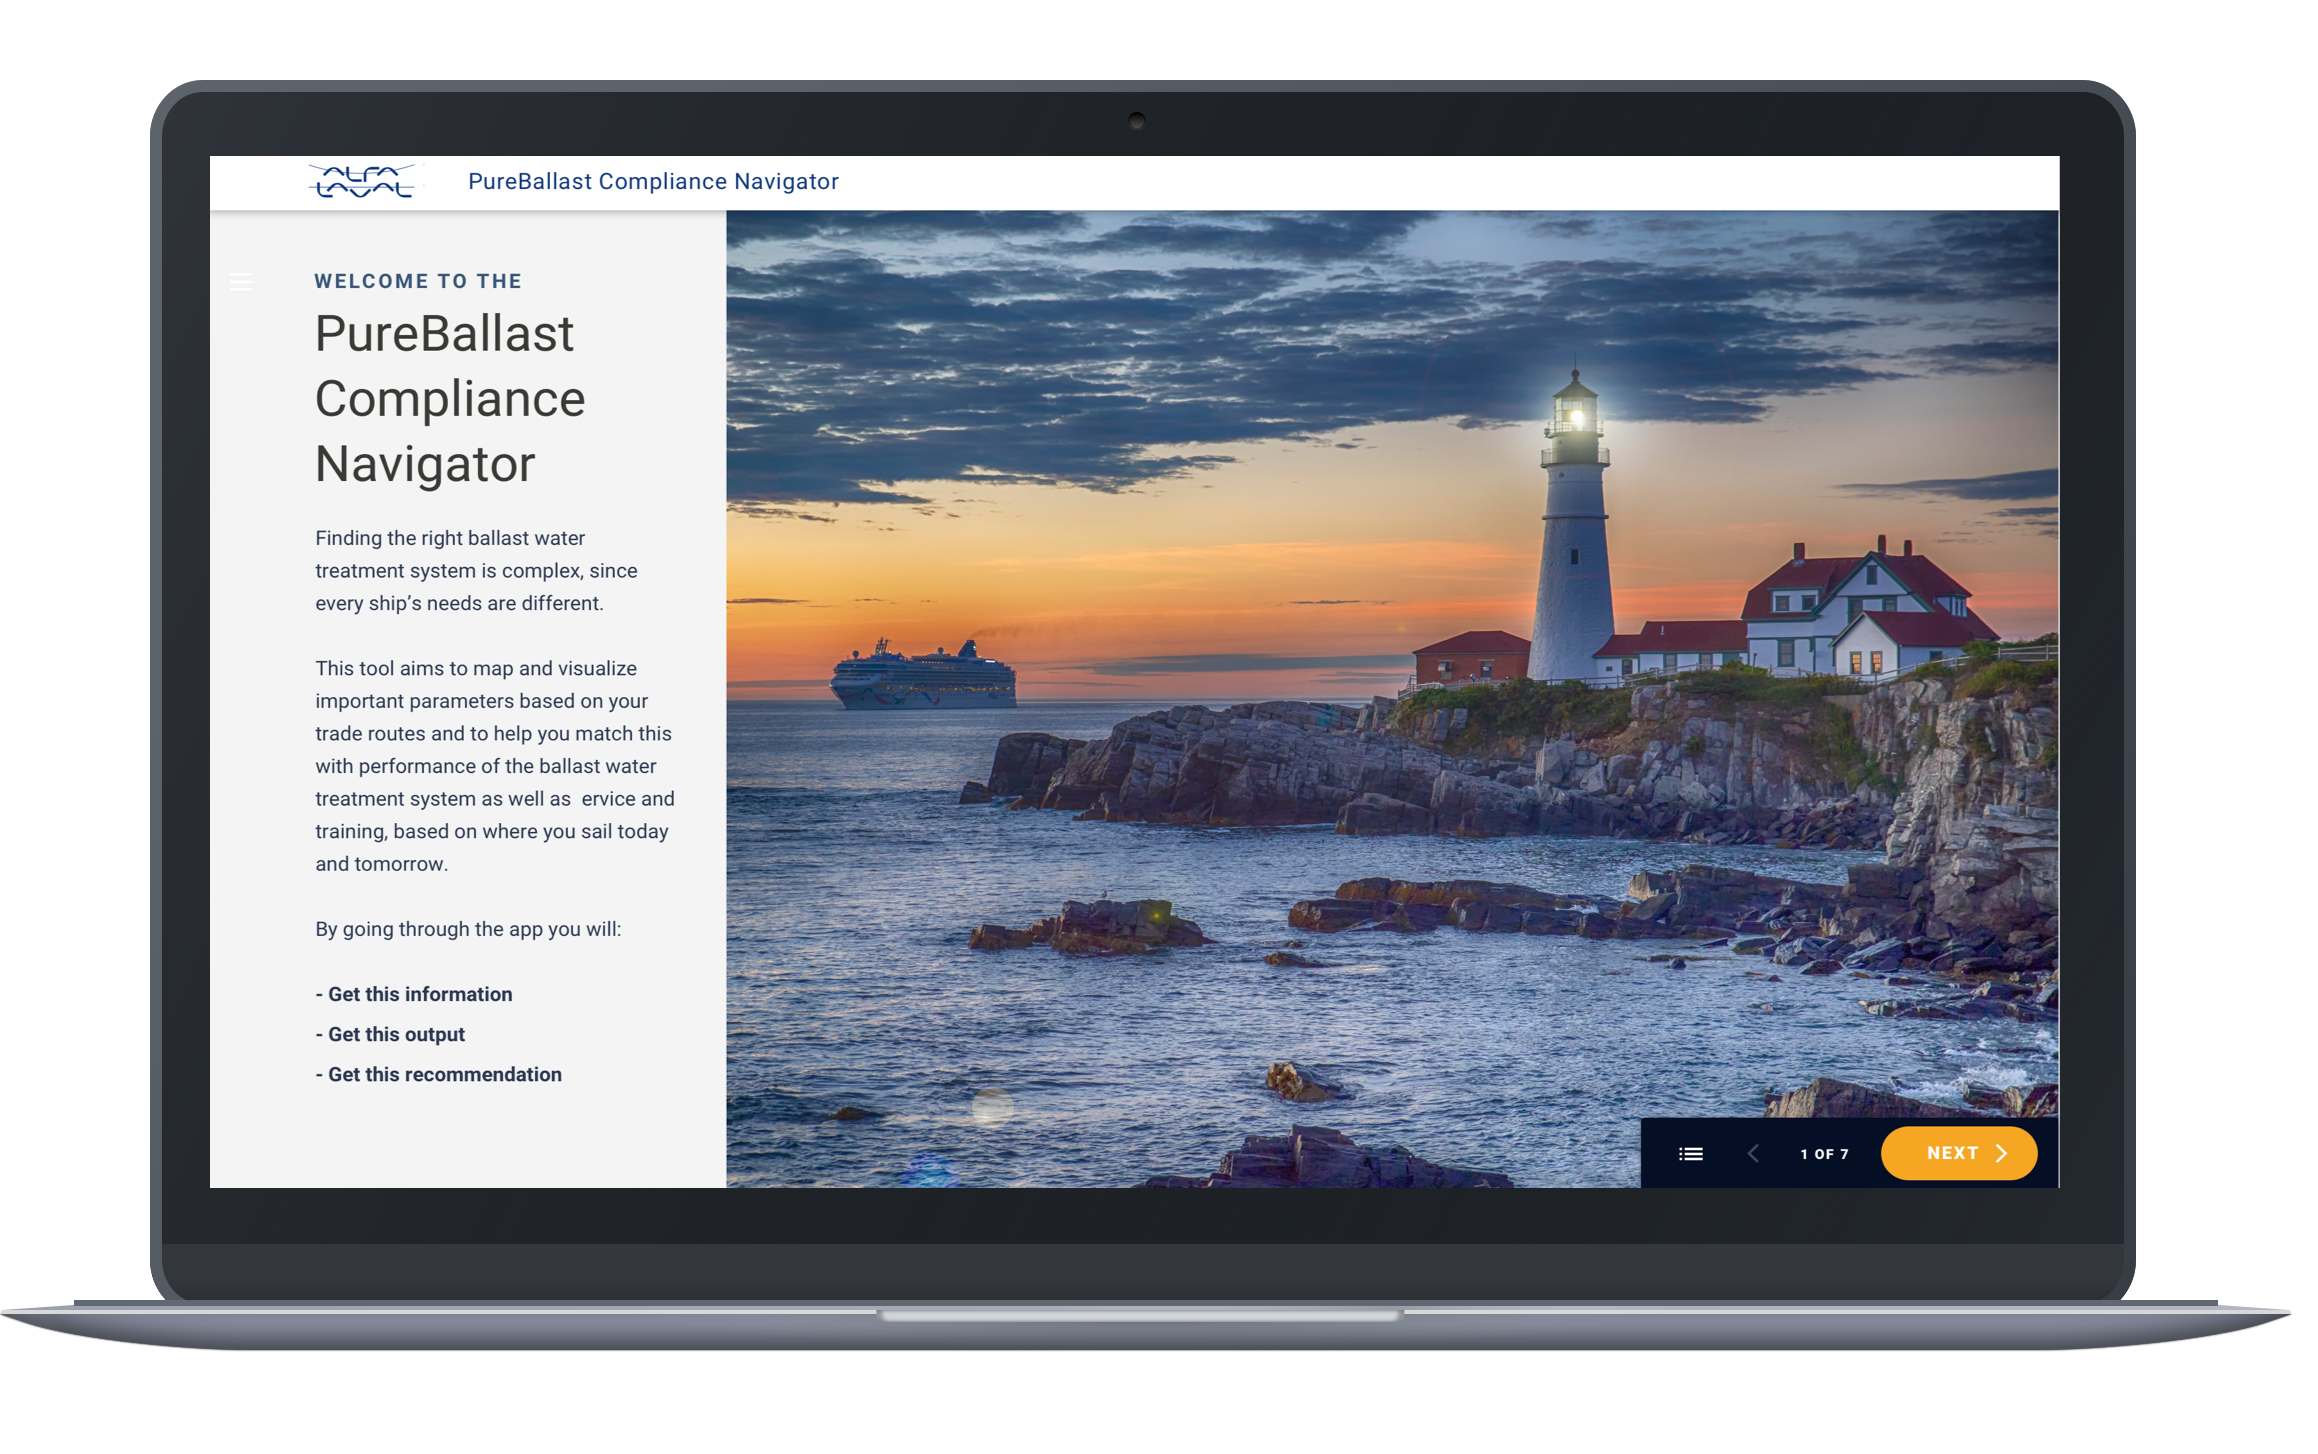Select '- Get this information' bullet
2318x1454 pixels.
point(414,994)
